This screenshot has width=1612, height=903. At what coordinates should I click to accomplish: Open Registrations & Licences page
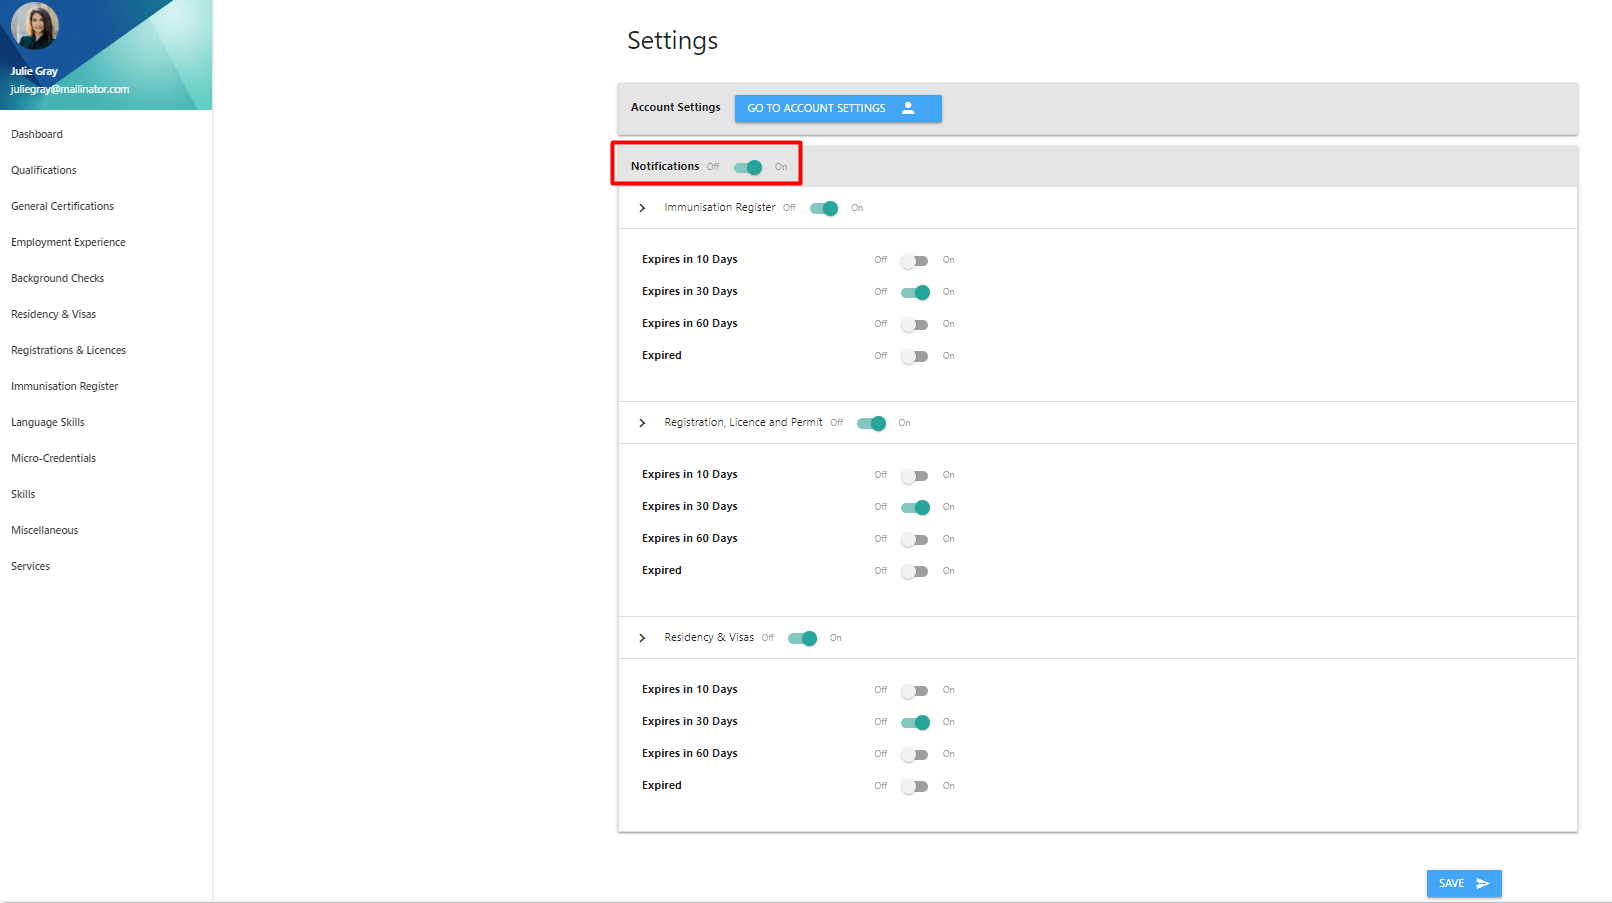pyautogui.click(x=68, y=350)
